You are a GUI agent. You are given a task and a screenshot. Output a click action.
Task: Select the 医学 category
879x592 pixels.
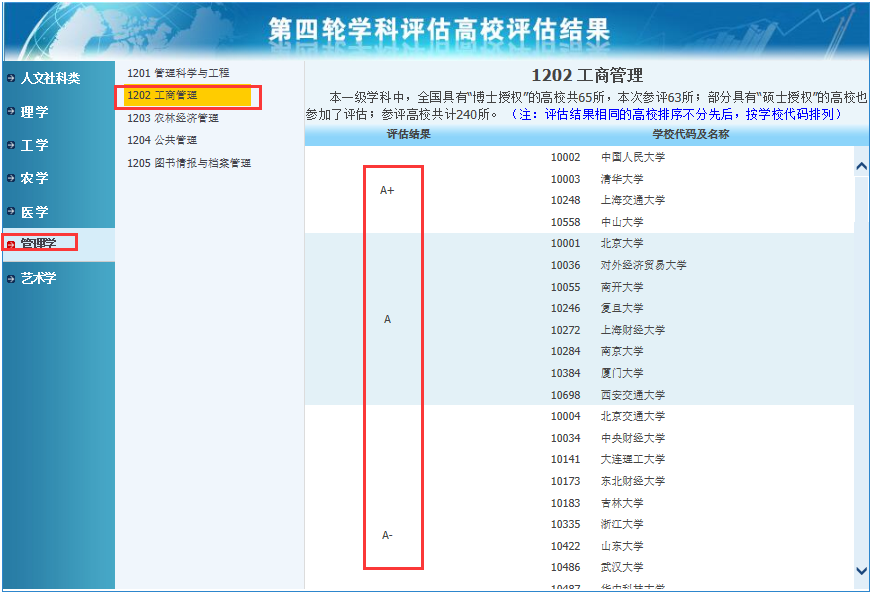[x=34, y=212]
